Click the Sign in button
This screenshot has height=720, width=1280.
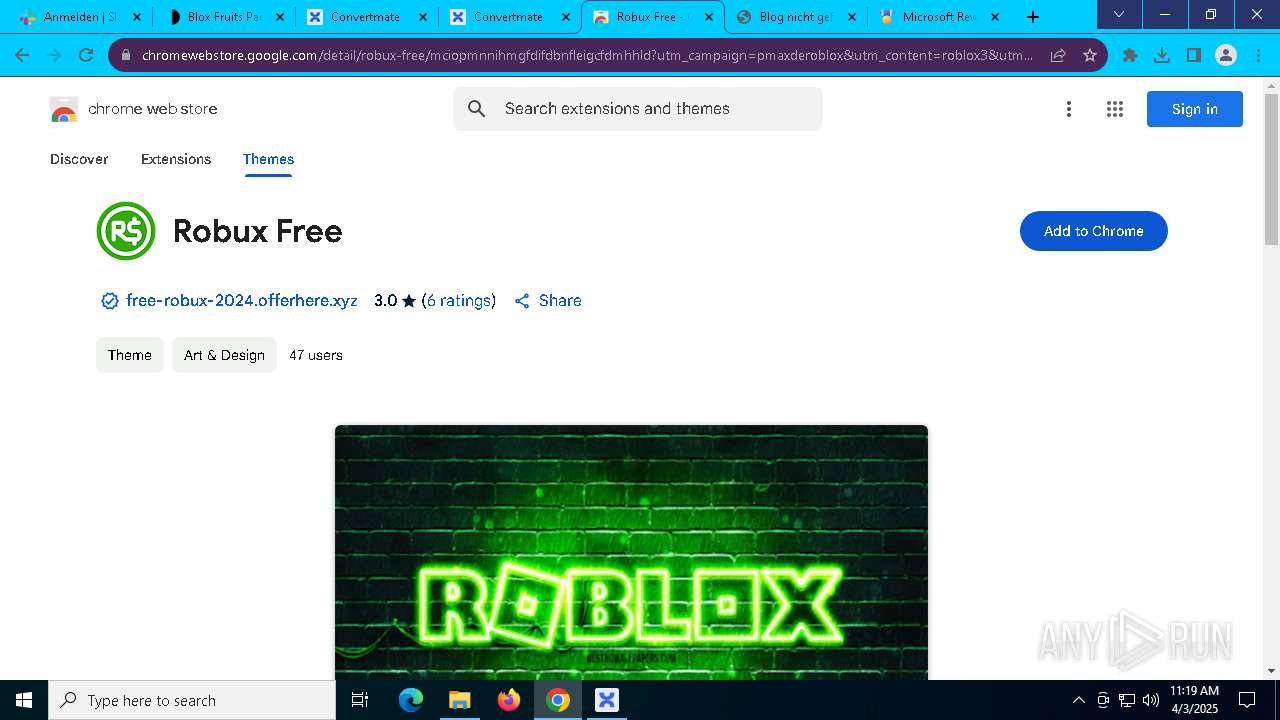pyautogui.click(x=1195, y=109)
